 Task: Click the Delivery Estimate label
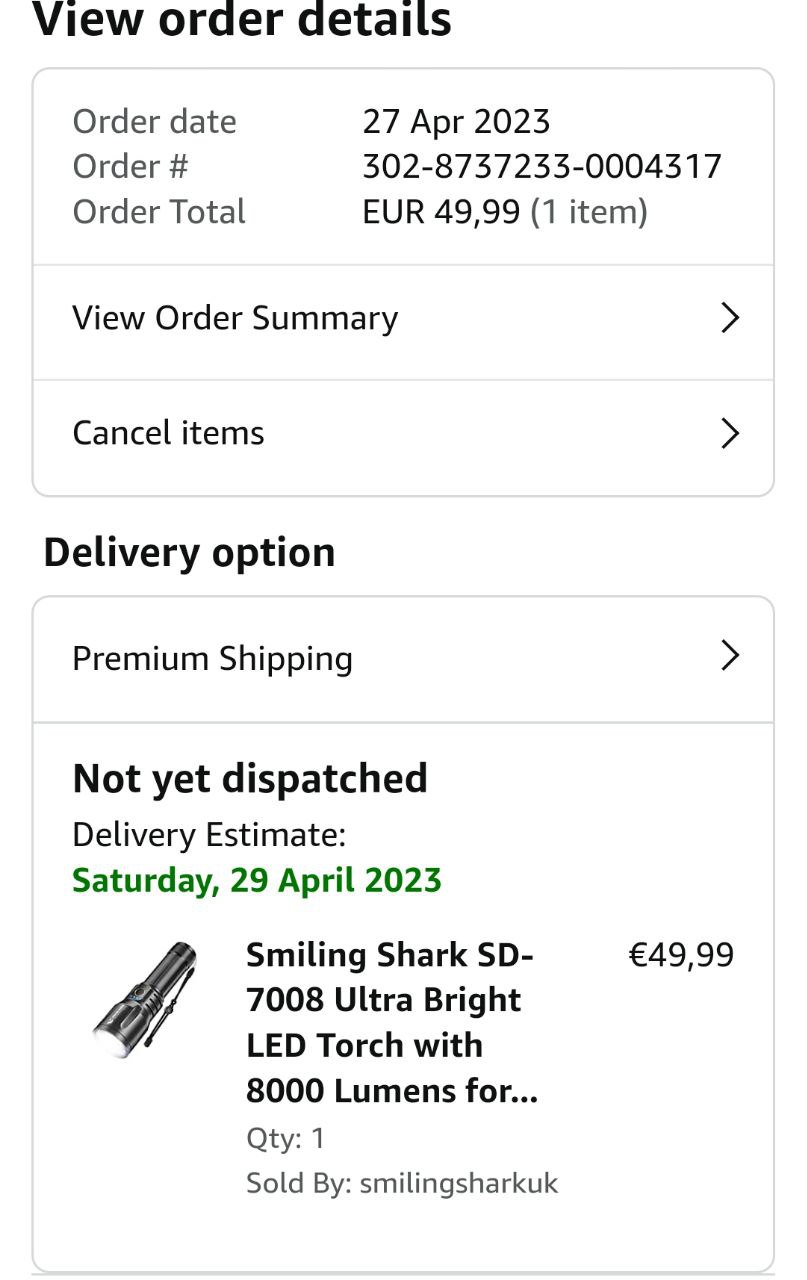209,834
